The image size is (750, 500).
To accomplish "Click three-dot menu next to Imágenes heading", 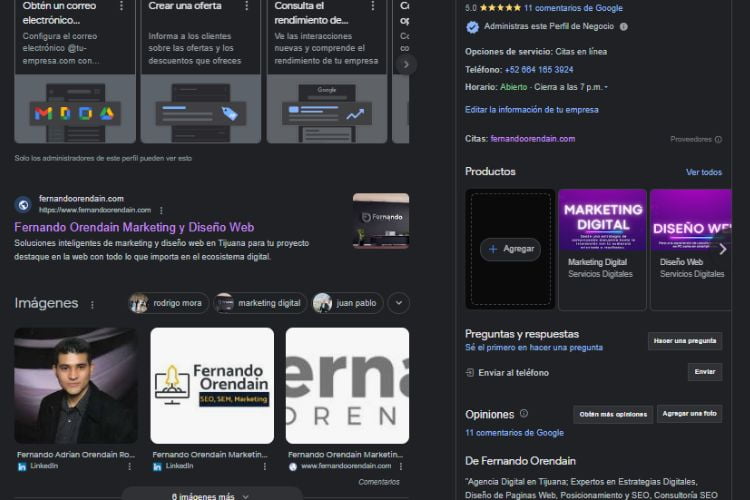I will click(93, 304).
